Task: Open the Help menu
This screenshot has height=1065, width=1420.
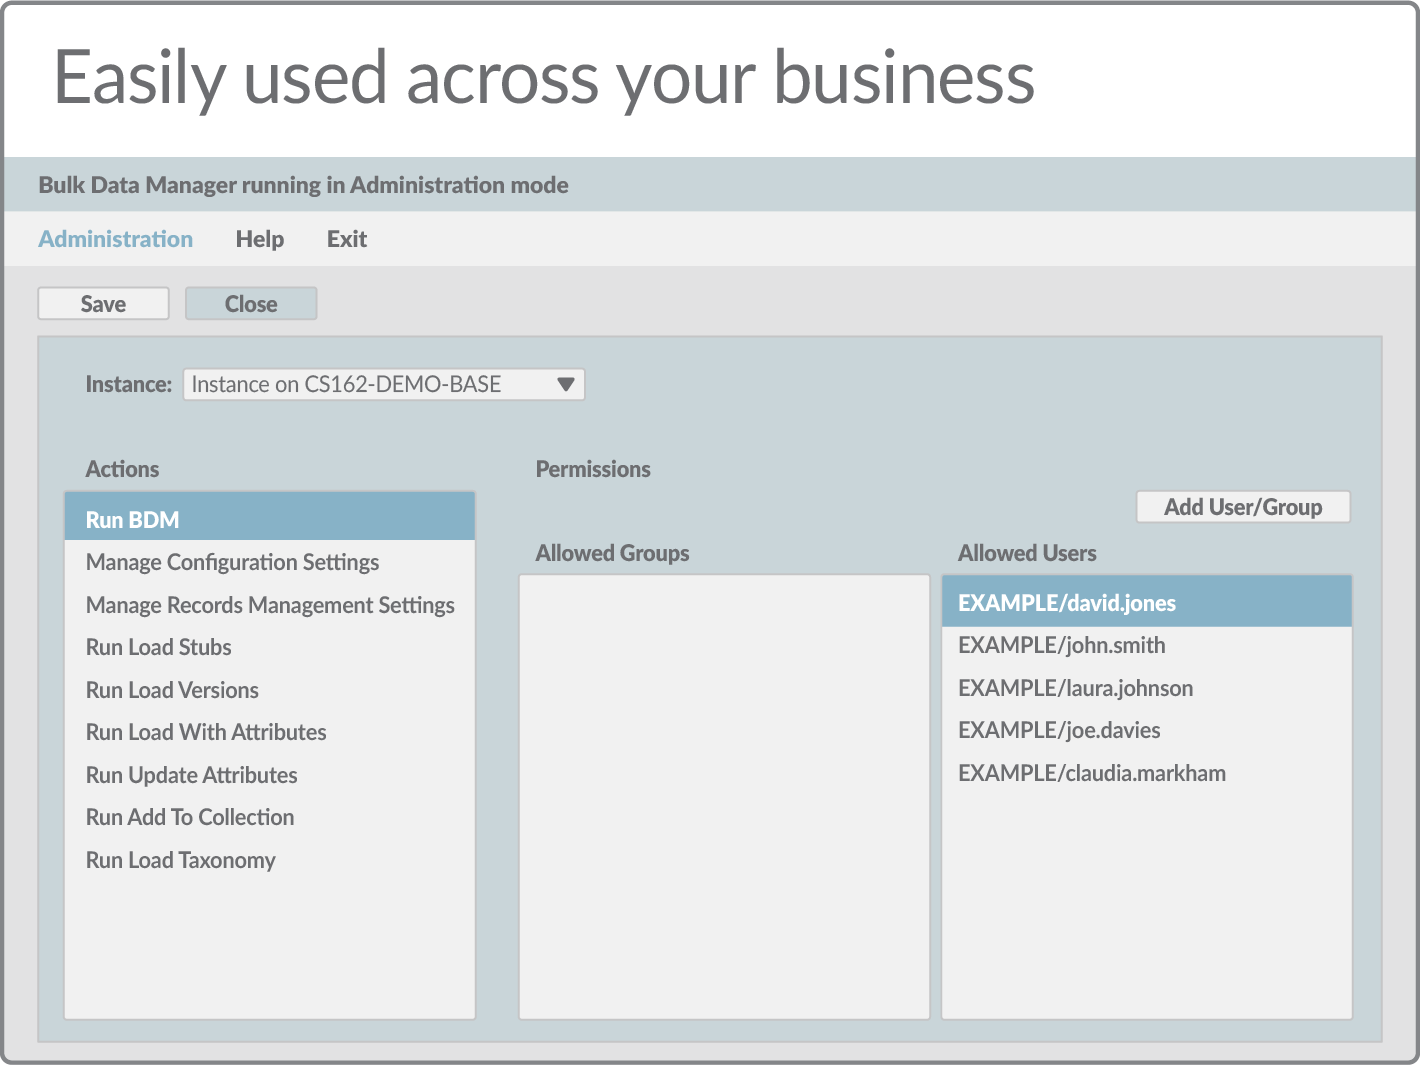Action: click(x=259, y=239)
